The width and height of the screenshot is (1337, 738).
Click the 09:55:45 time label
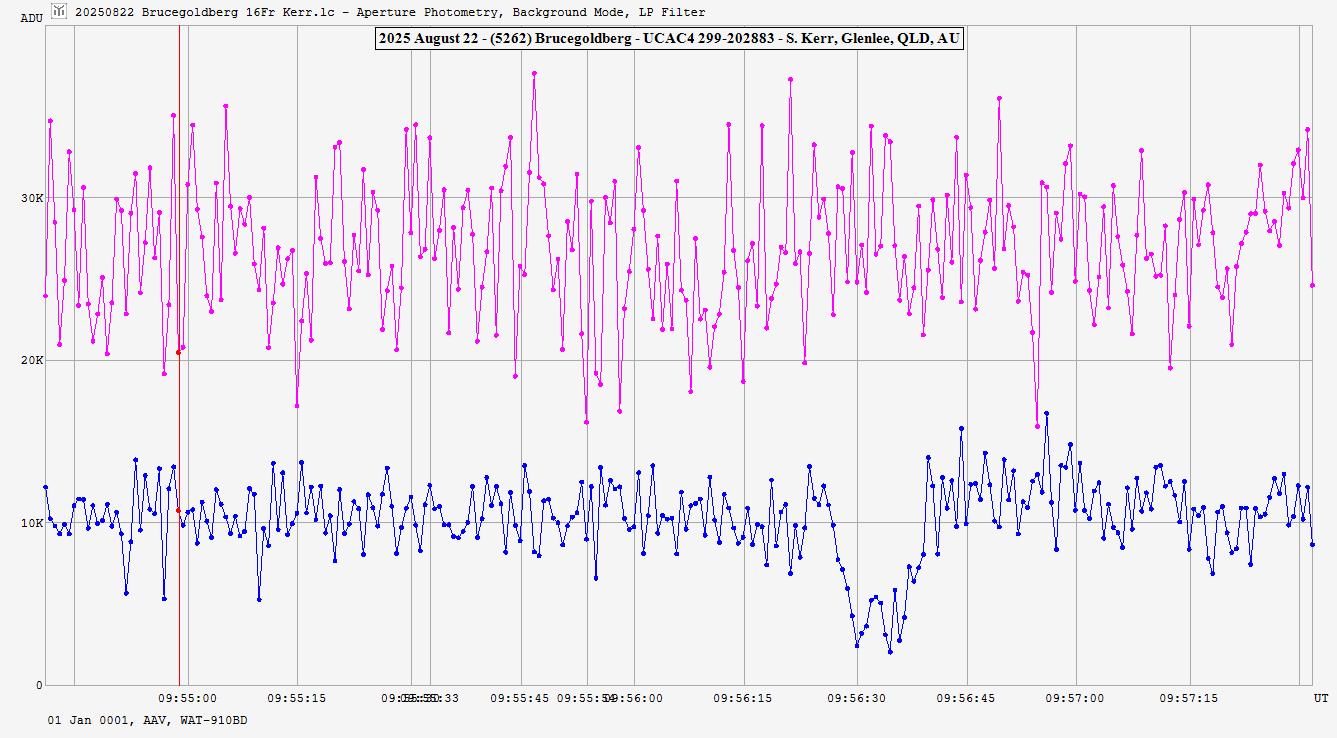click(520, 698)
